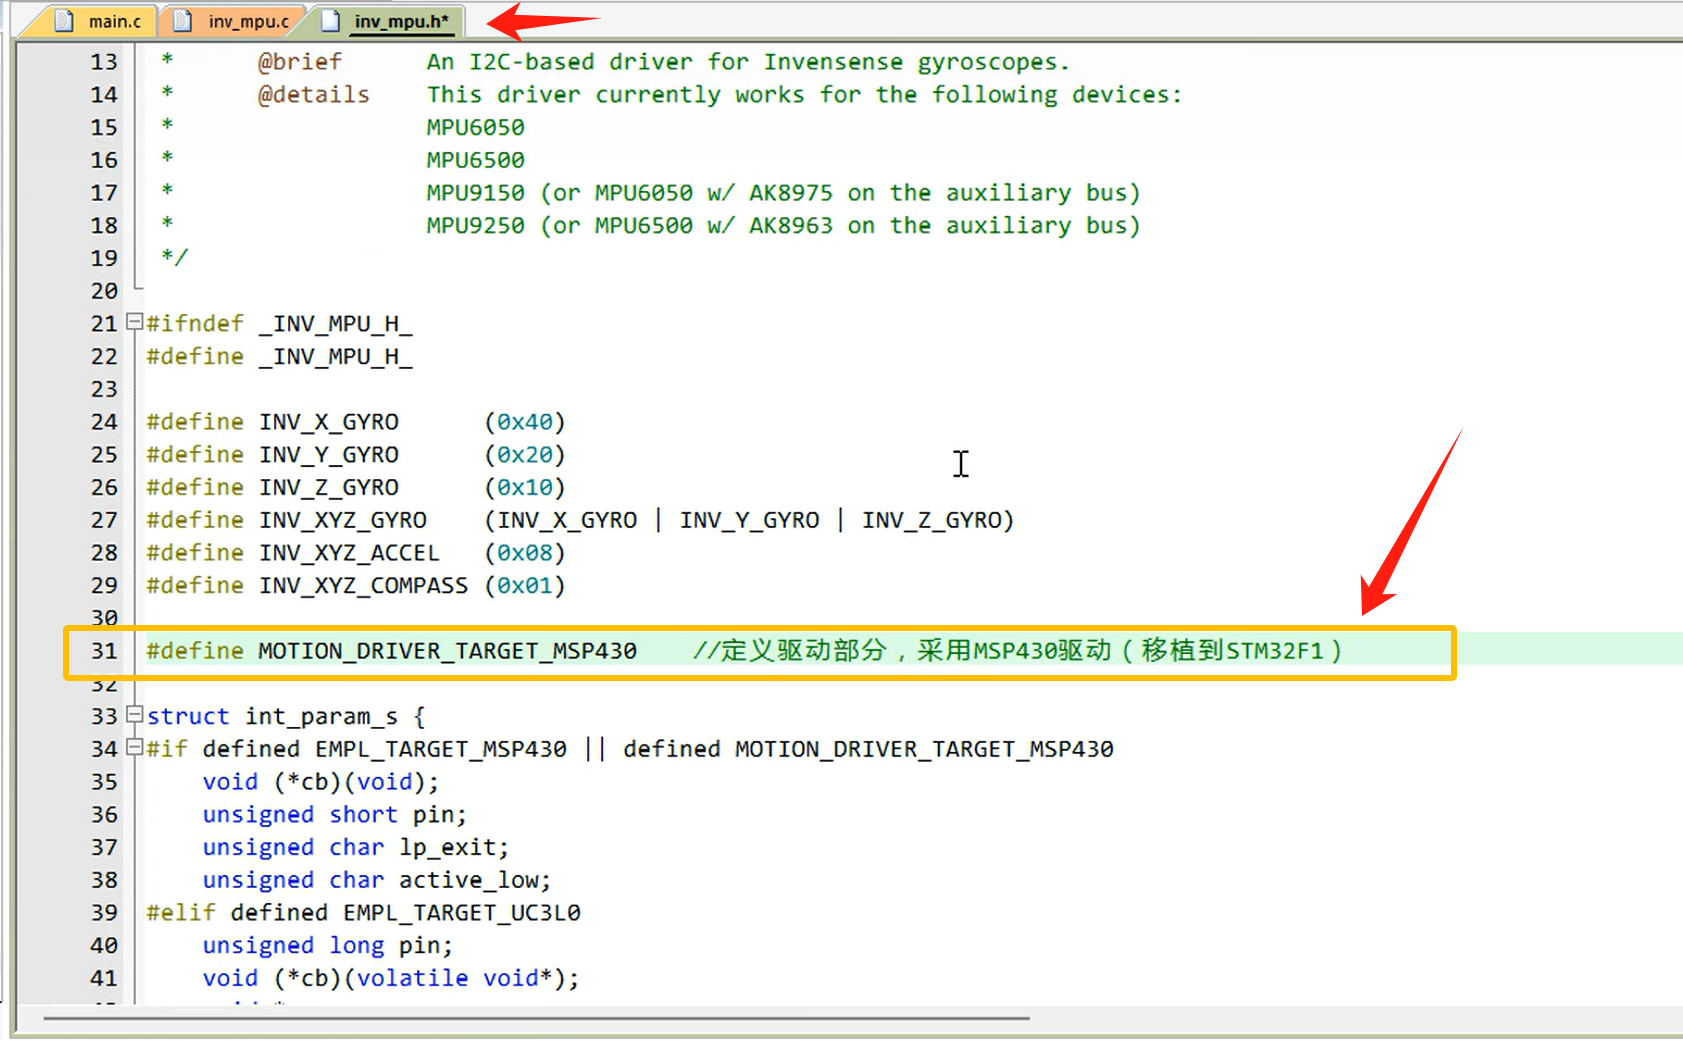
Task: Click MOTION_DRIVER_TARGET_MSP430 in the line 31 define
Action: (447, 651)
